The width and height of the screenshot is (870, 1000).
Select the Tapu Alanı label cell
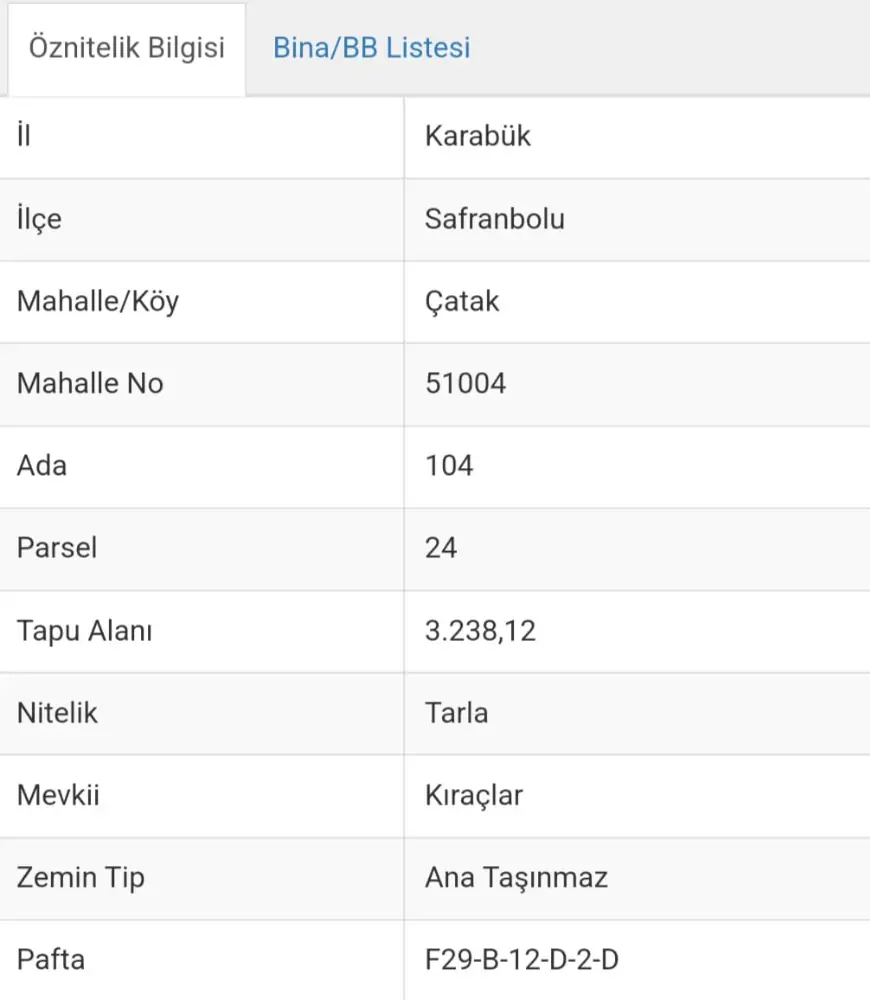click(x=84, y=631)
